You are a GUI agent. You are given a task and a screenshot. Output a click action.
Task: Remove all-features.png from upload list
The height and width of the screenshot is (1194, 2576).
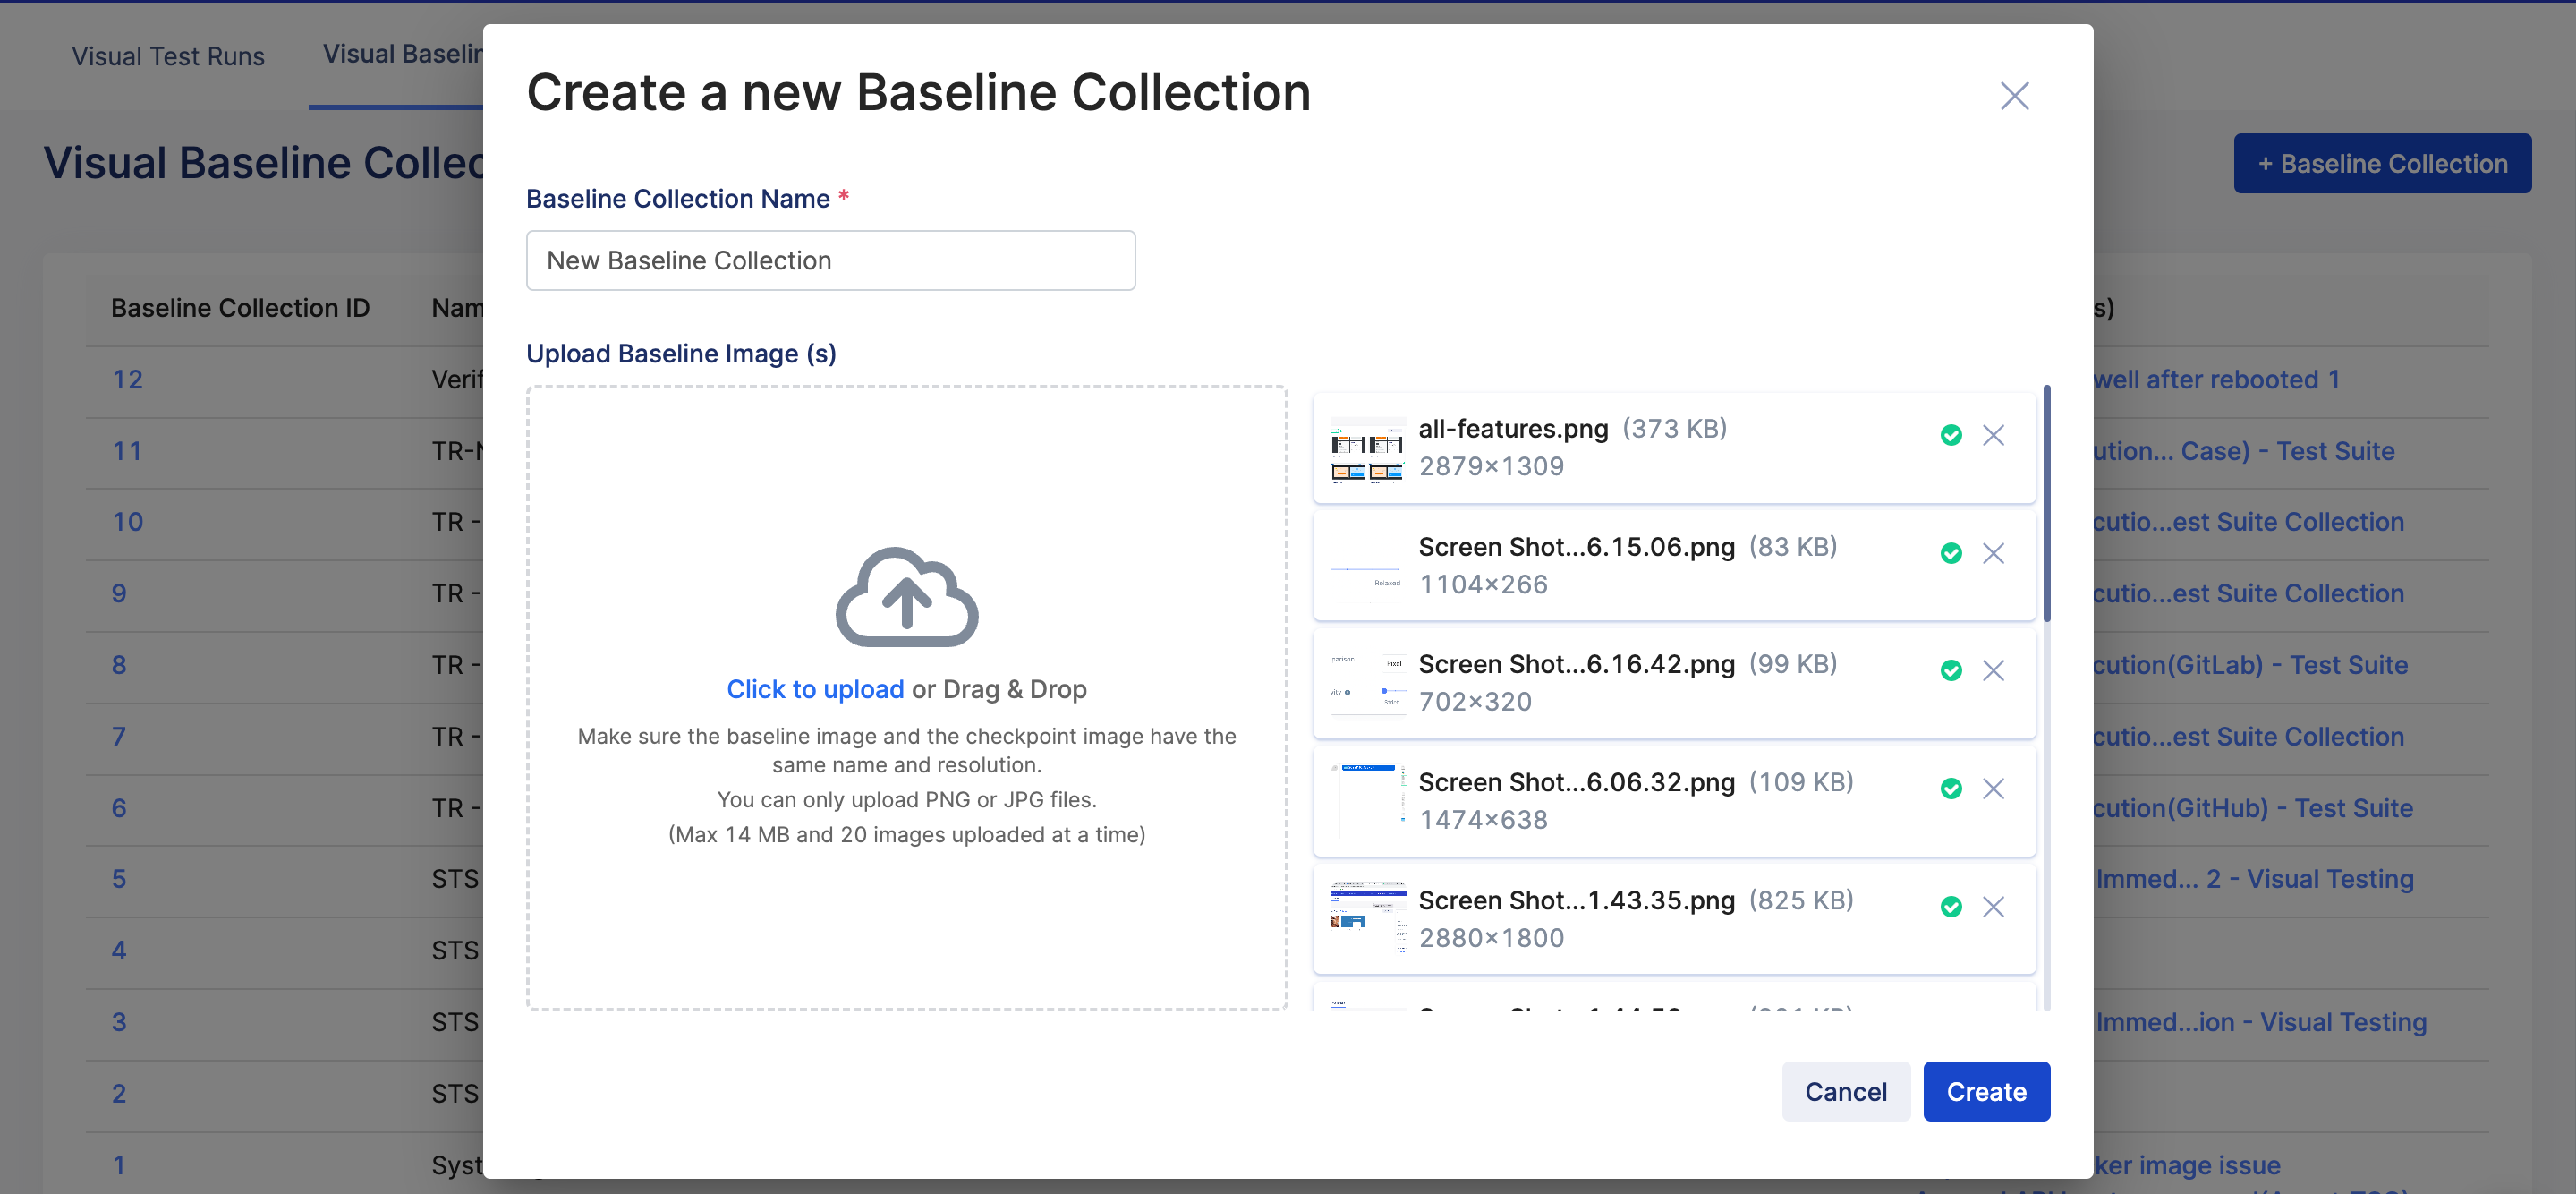[x=1993, y=435]
